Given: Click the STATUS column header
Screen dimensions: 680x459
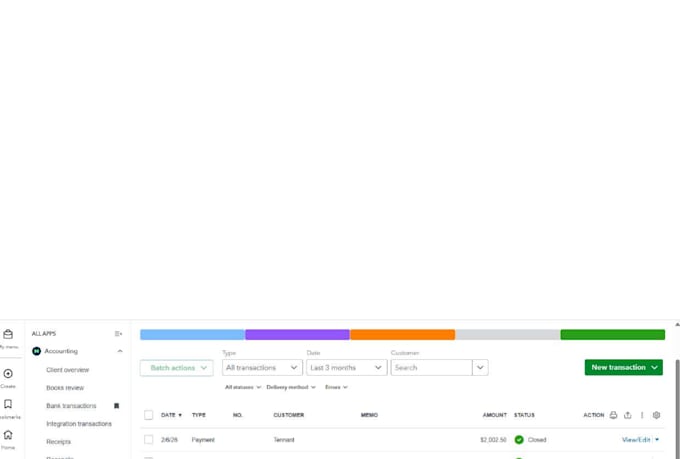Looking at the screenshot, I should [x=524, y=415].
